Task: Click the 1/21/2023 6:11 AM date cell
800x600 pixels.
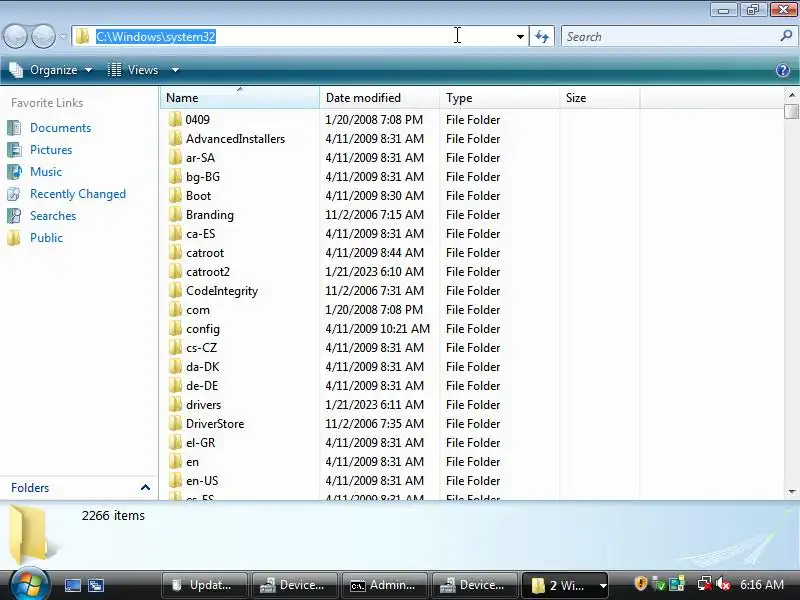Action: tap(374, 405)
